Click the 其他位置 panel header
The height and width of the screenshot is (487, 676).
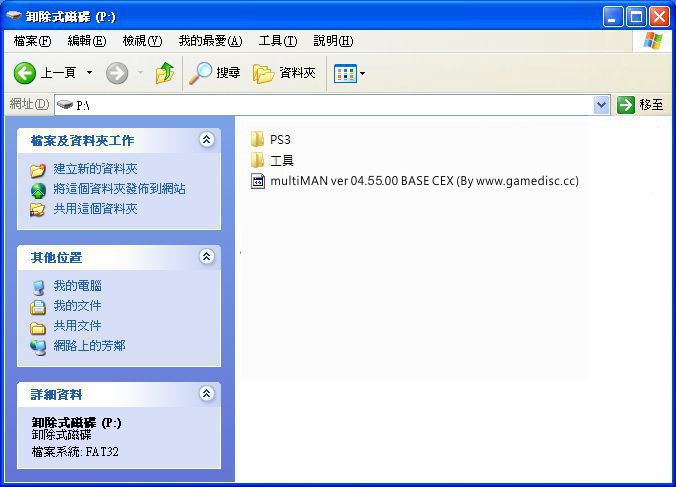point(119,258)
